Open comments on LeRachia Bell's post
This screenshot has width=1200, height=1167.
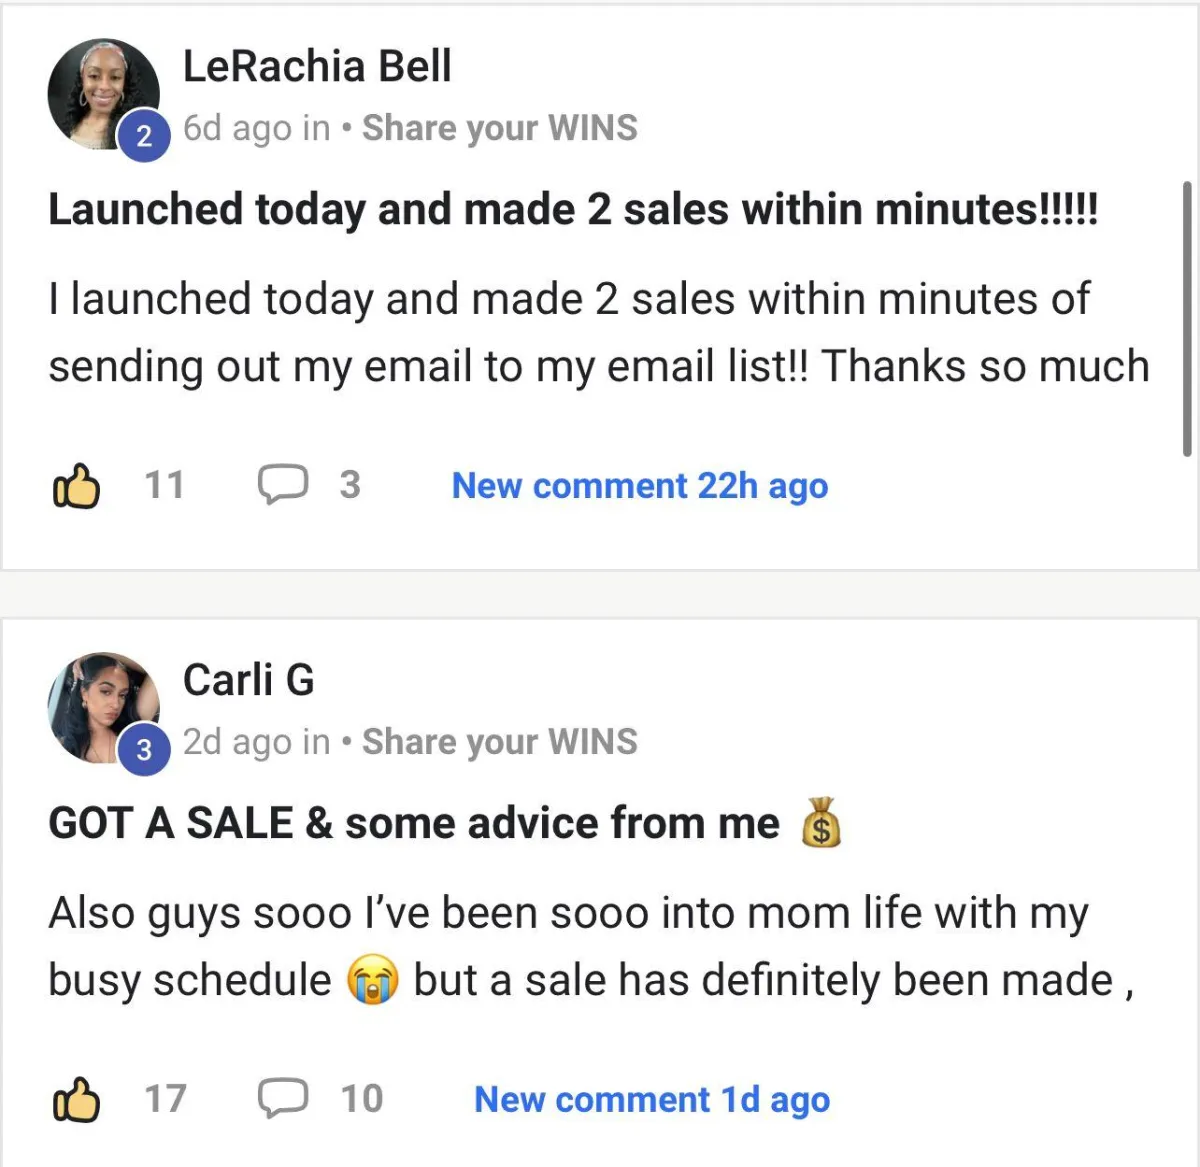[x=283, y=485]
